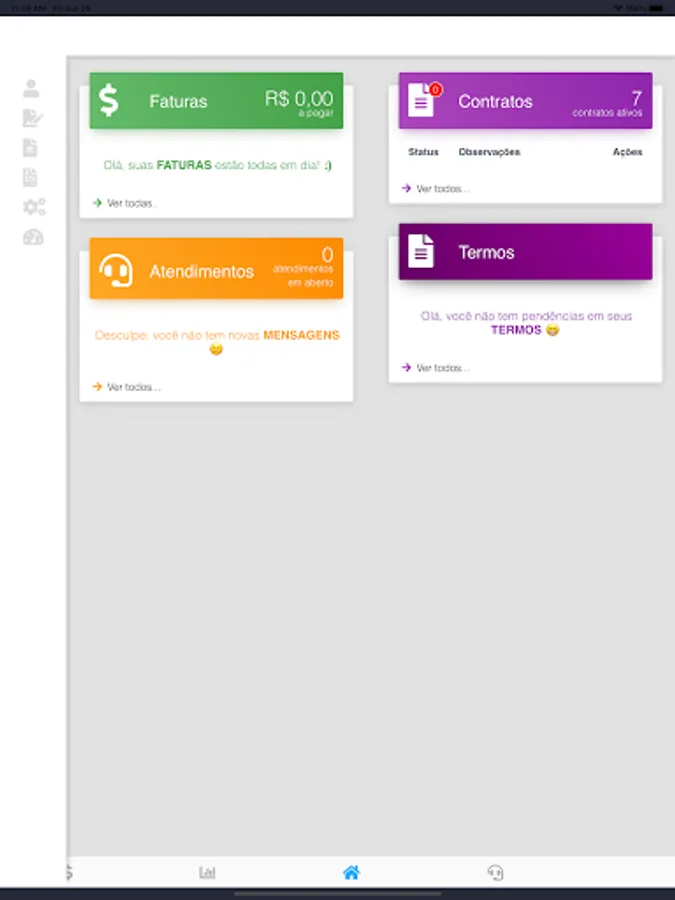Select the edit document sidebar icon
Screen dimensions: 675x900
pyautogui.click(x=33, y=118)
